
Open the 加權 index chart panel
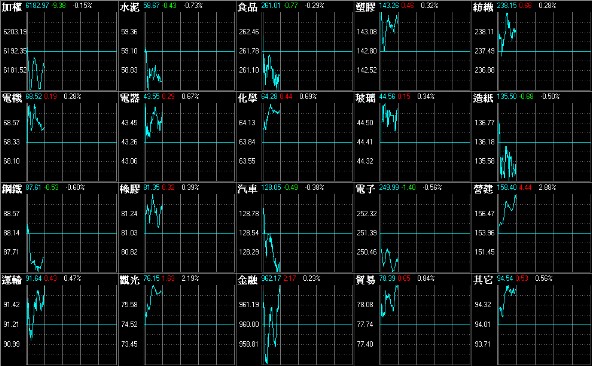point(59,46)
